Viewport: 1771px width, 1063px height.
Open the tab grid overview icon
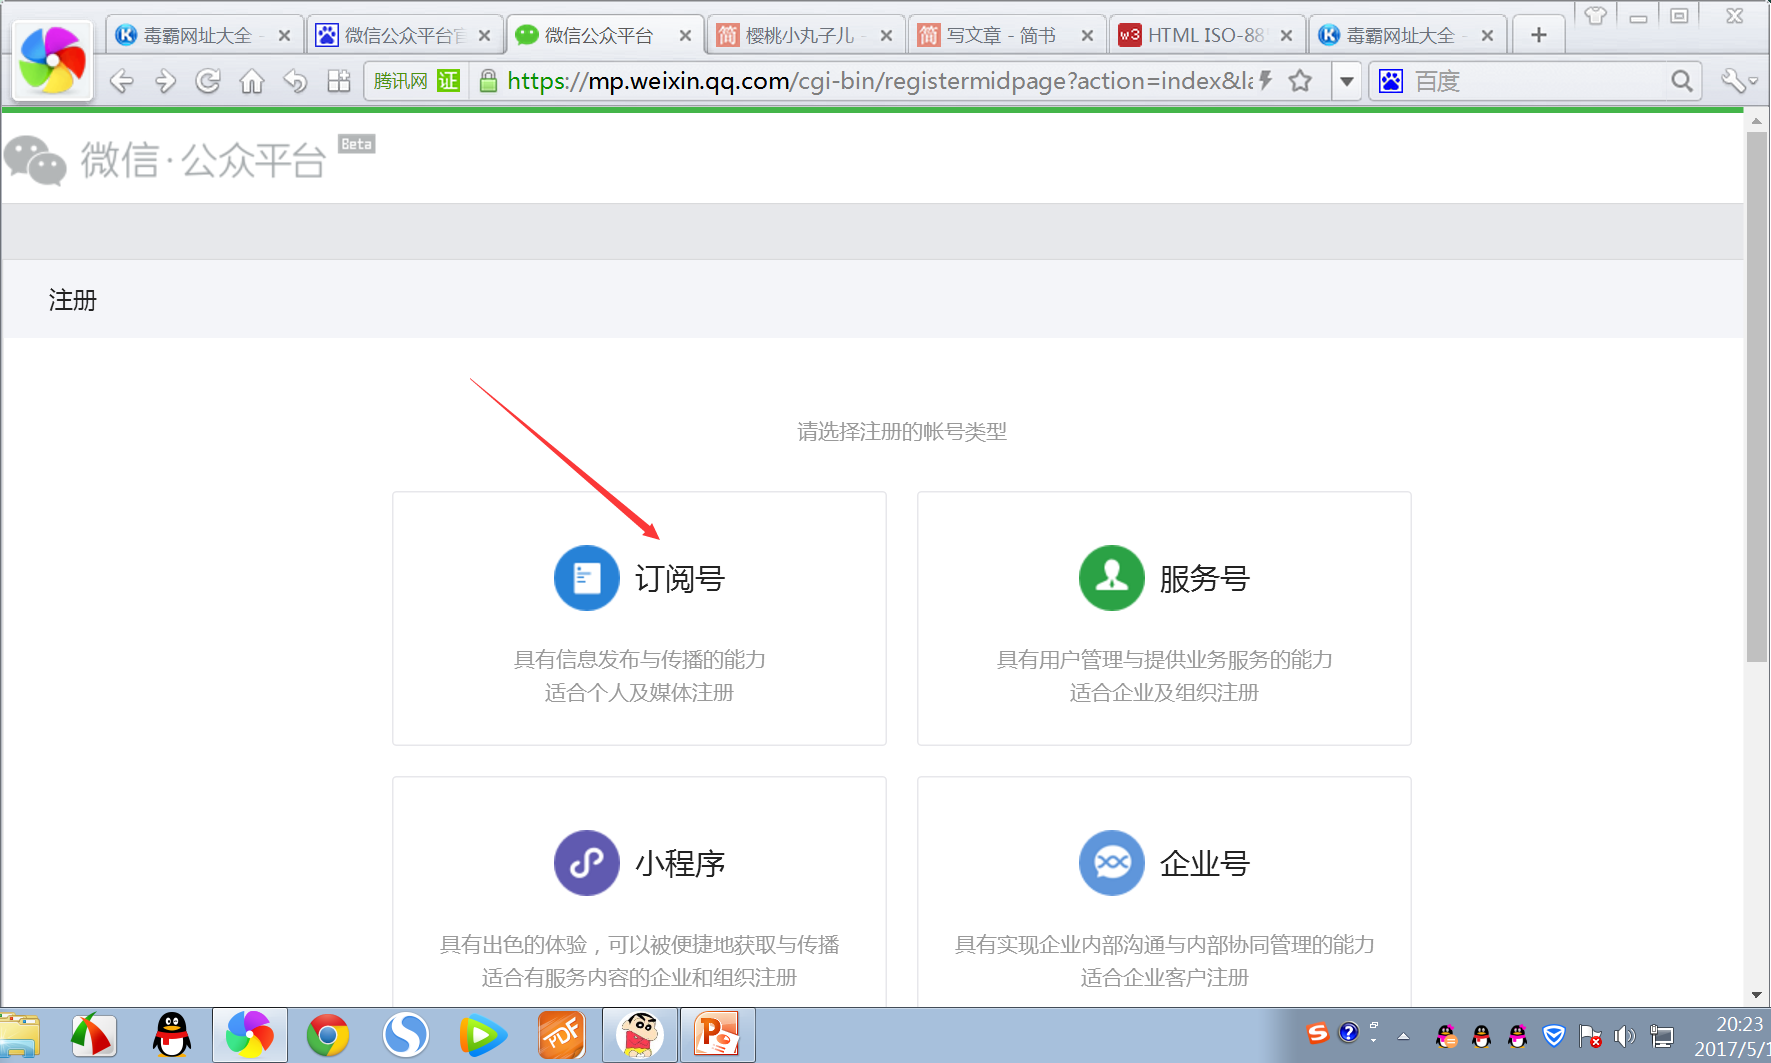point(339,81)
